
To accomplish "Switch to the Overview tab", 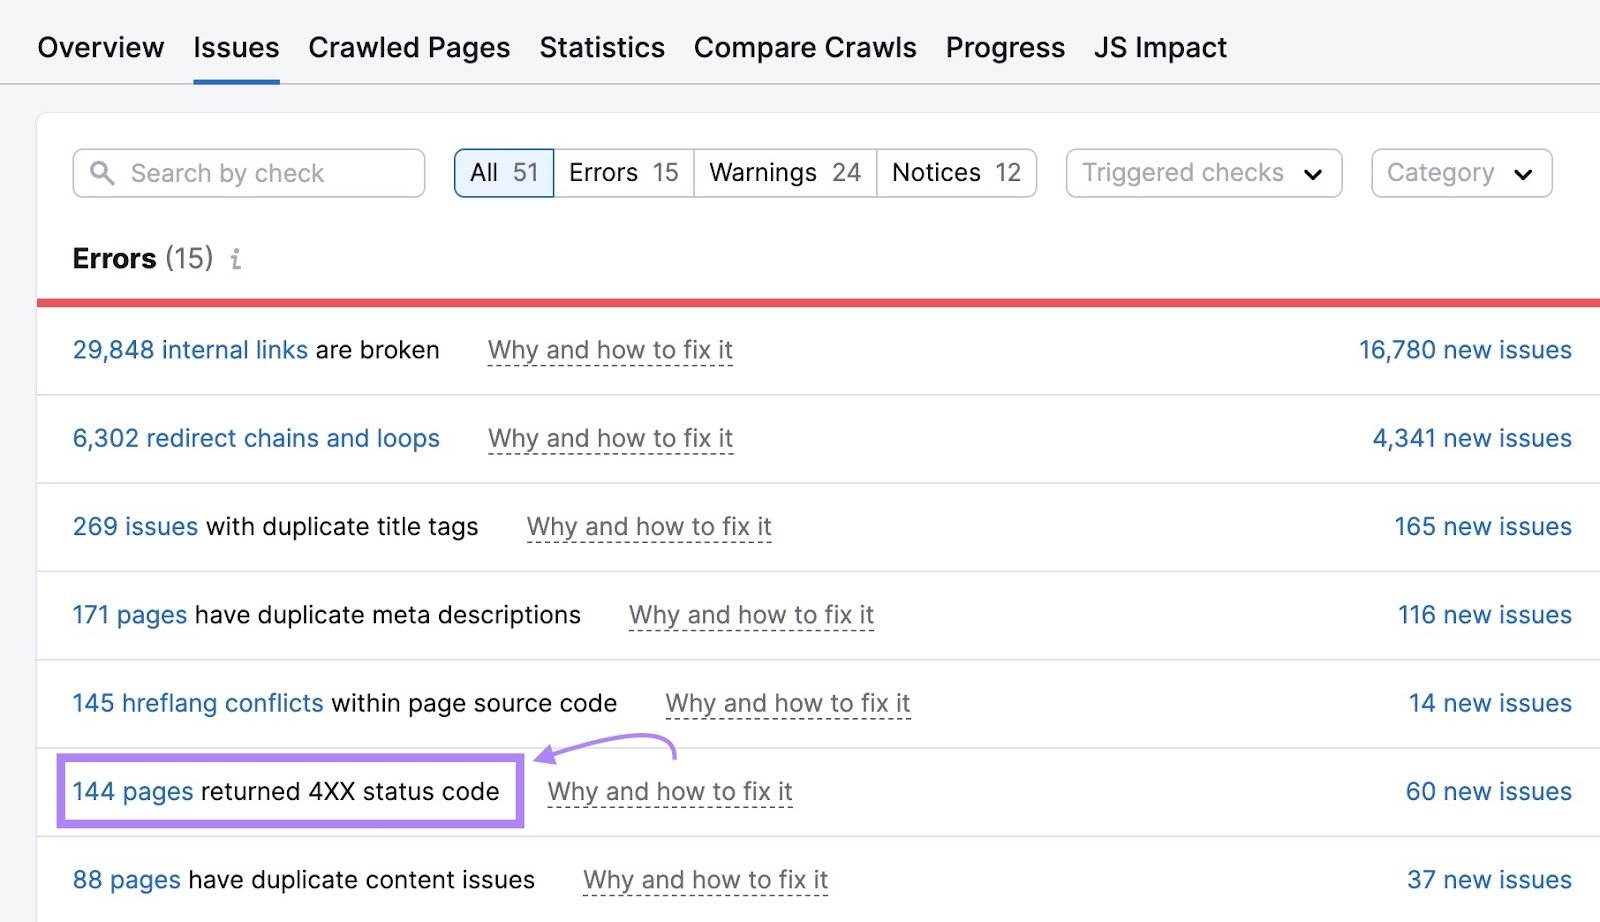I will coord(101,47).
